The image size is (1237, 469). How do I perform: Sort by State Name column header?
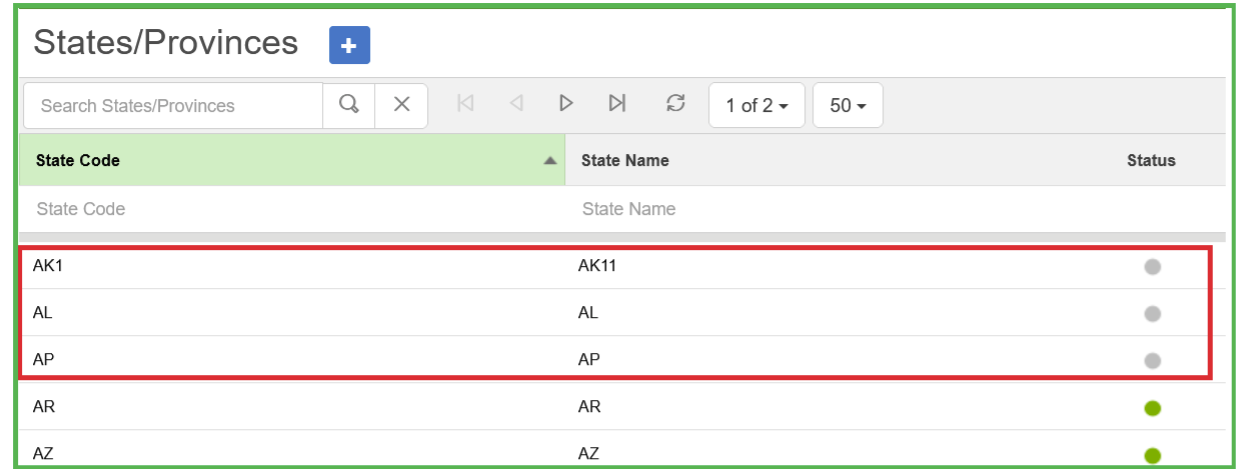(625, 160)
